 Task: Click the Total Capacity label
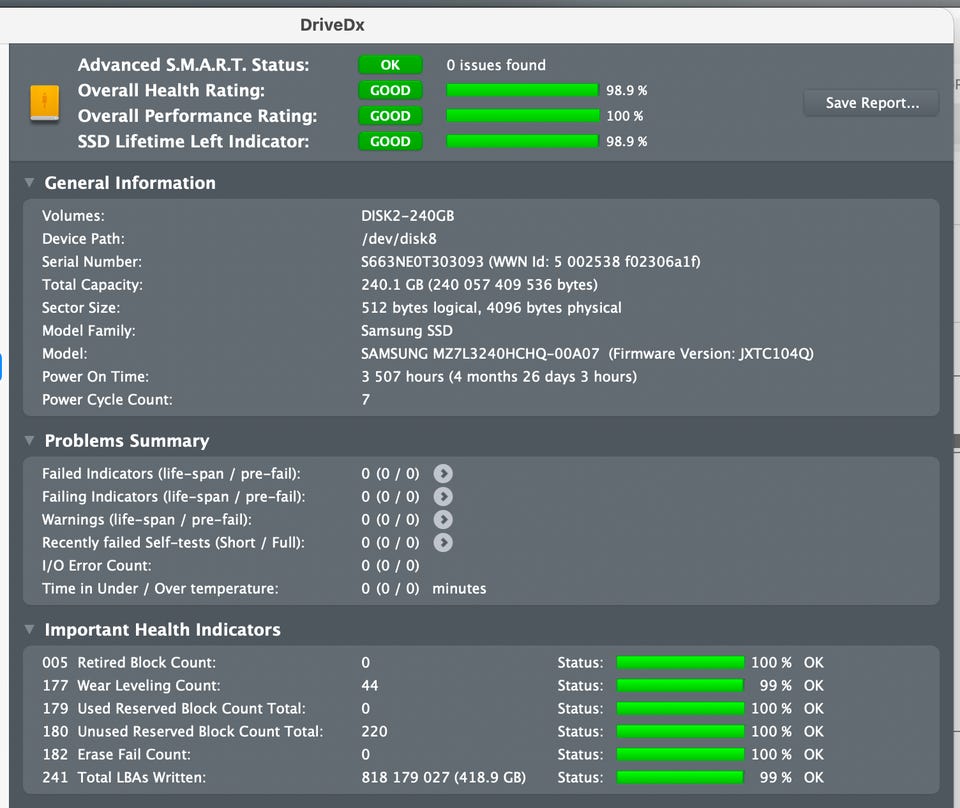pyautogui.click(x=92, y=285)
